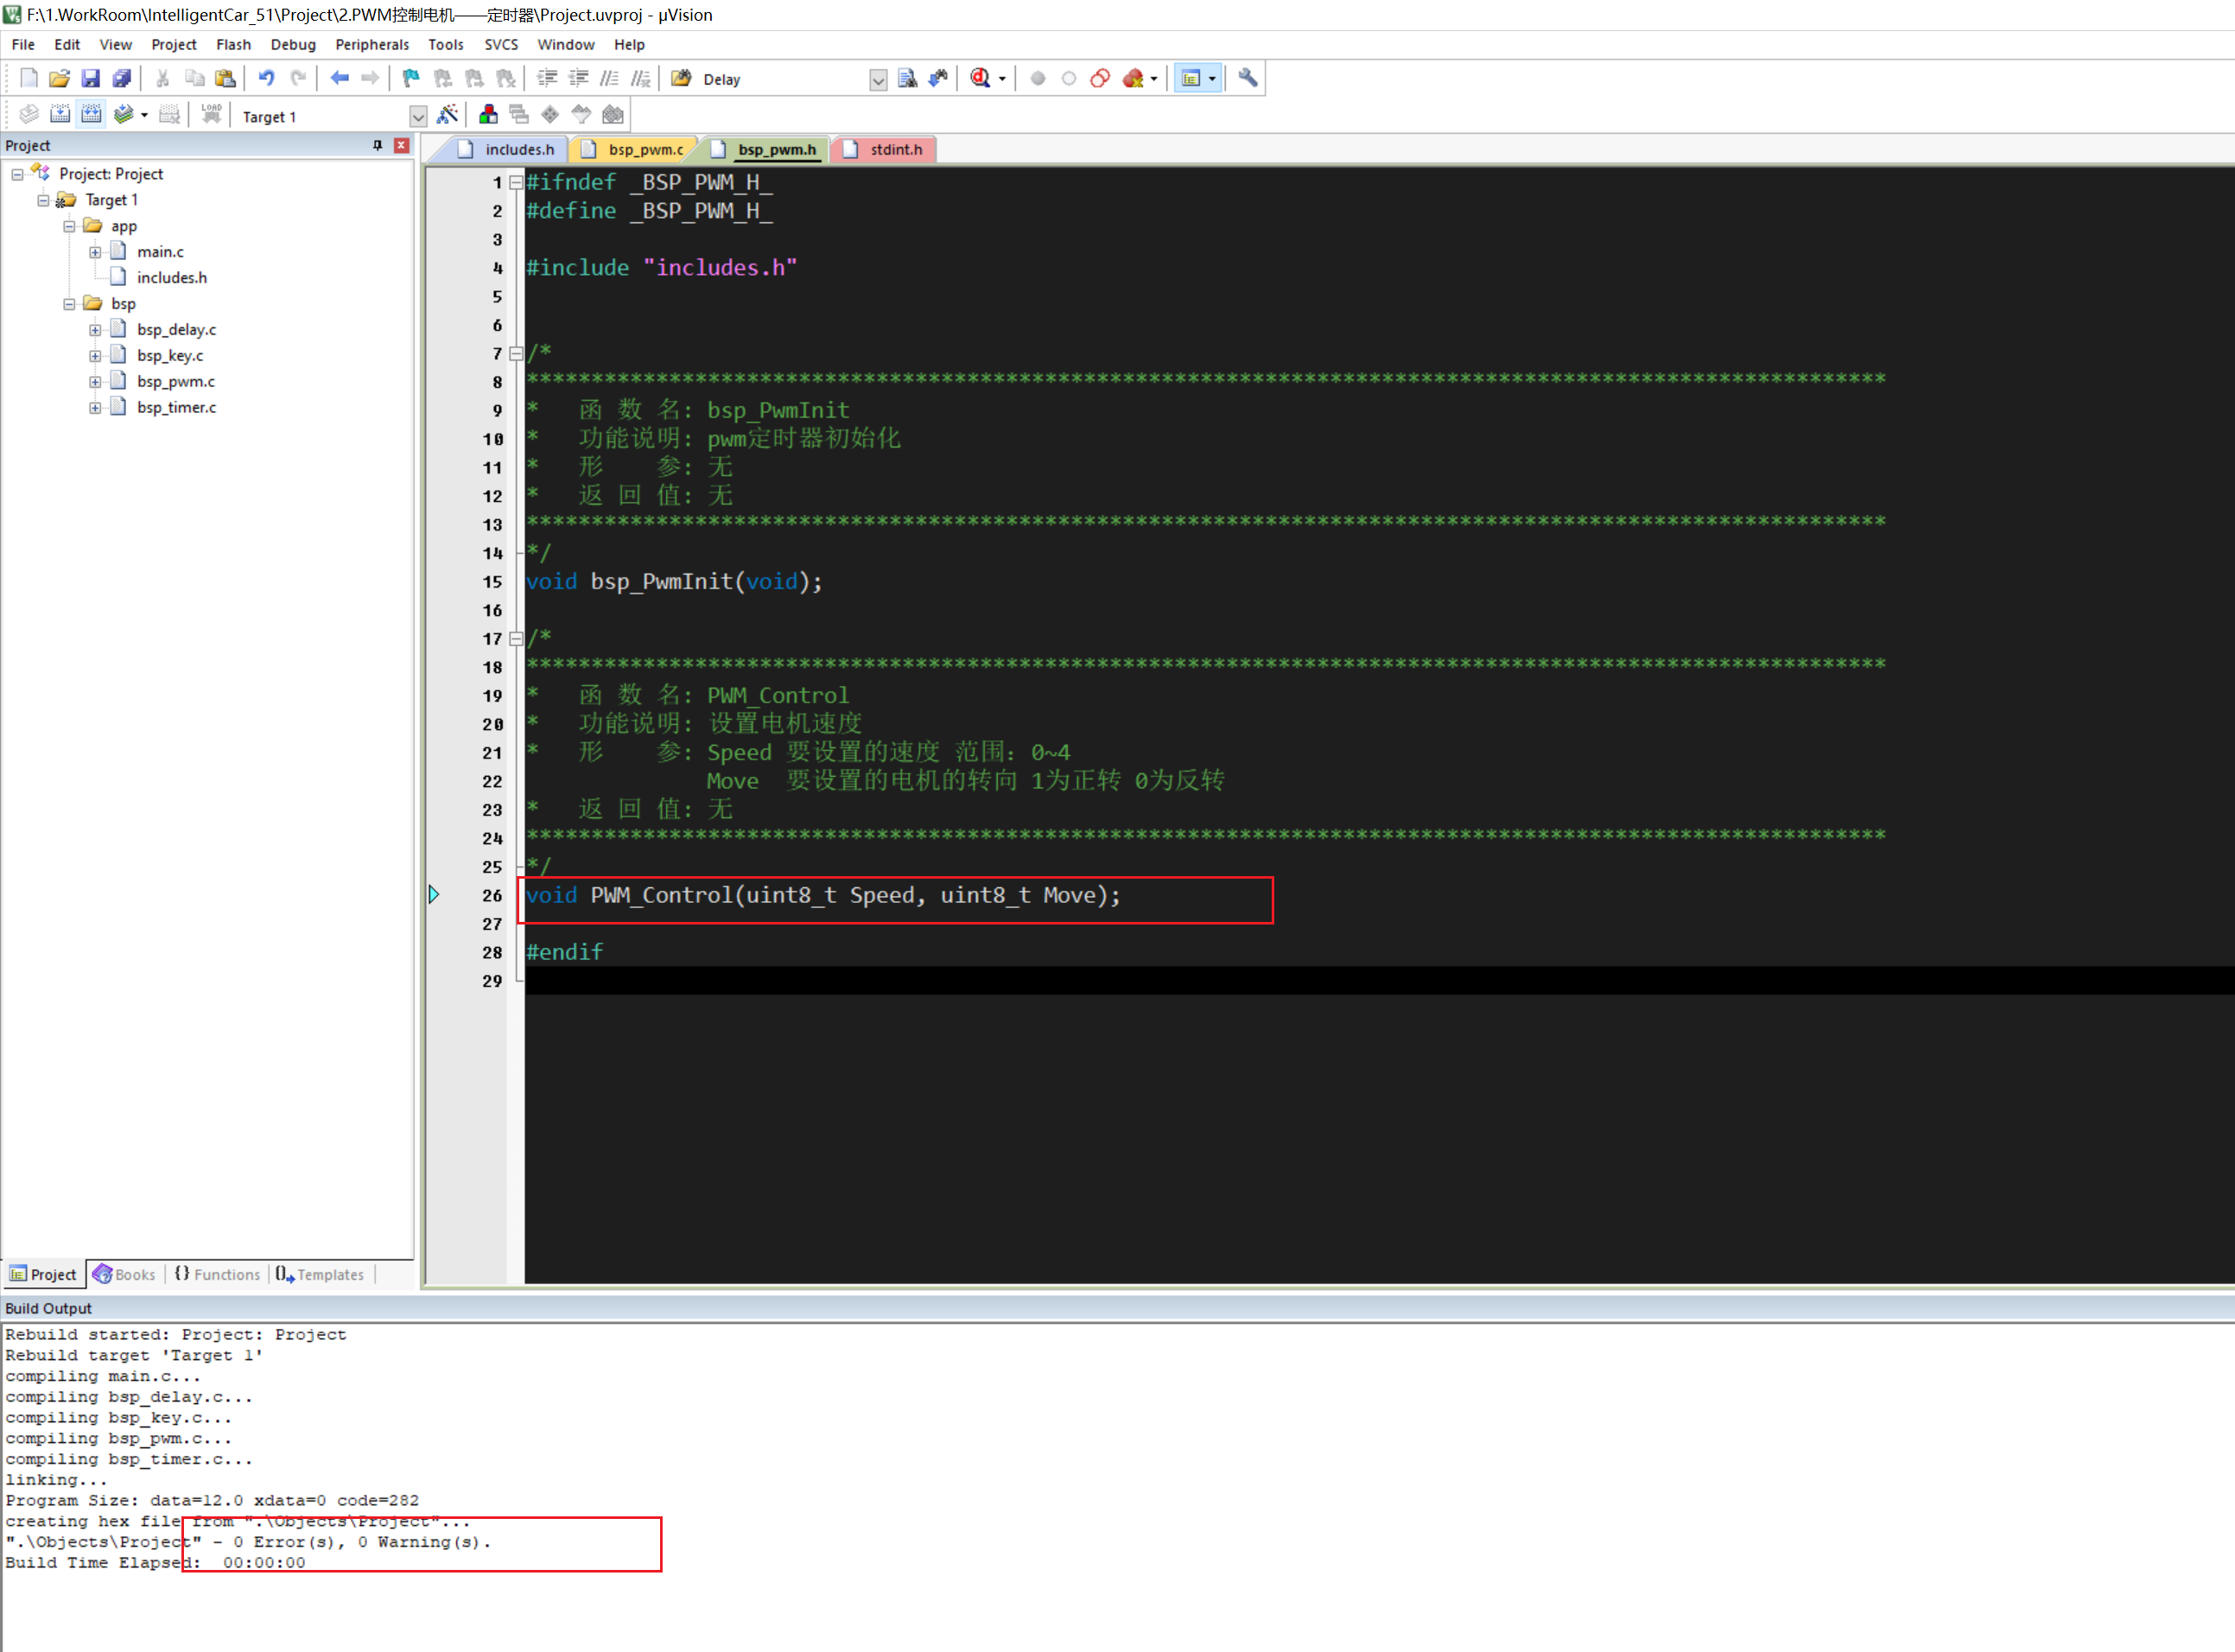The height and width of the screenshot is (1652, 2235).
Task: Collapse the Target 1 tree node
Action: pyautogui.click(x=43, y=200)
